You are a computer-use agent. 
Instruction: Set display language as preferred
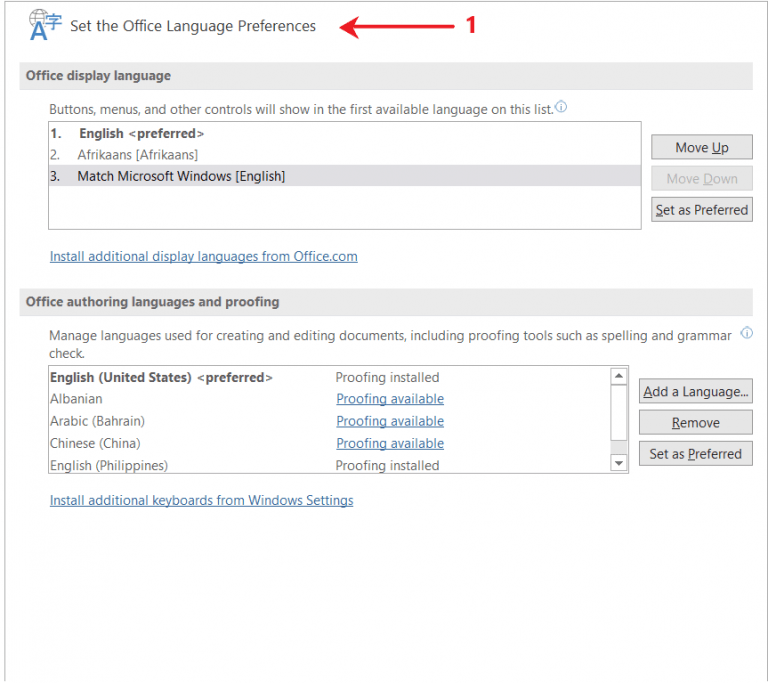tap(701, 210)
